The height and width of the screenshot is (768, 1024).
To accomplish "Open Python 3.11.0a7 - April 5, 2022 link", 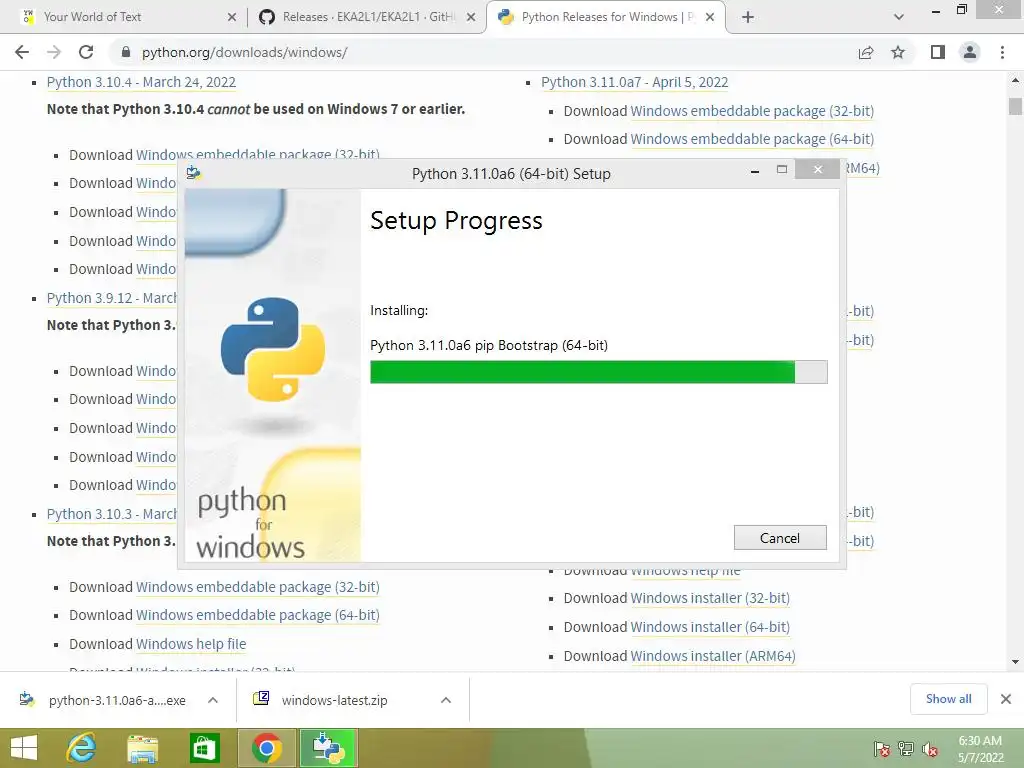I will point(634,82).
